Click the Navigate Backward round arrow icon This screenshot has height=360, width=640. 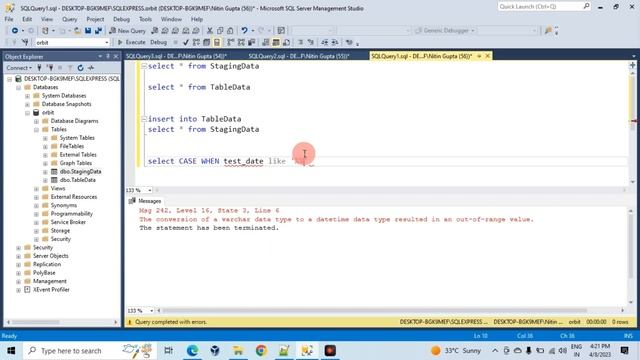click(15, 31)
